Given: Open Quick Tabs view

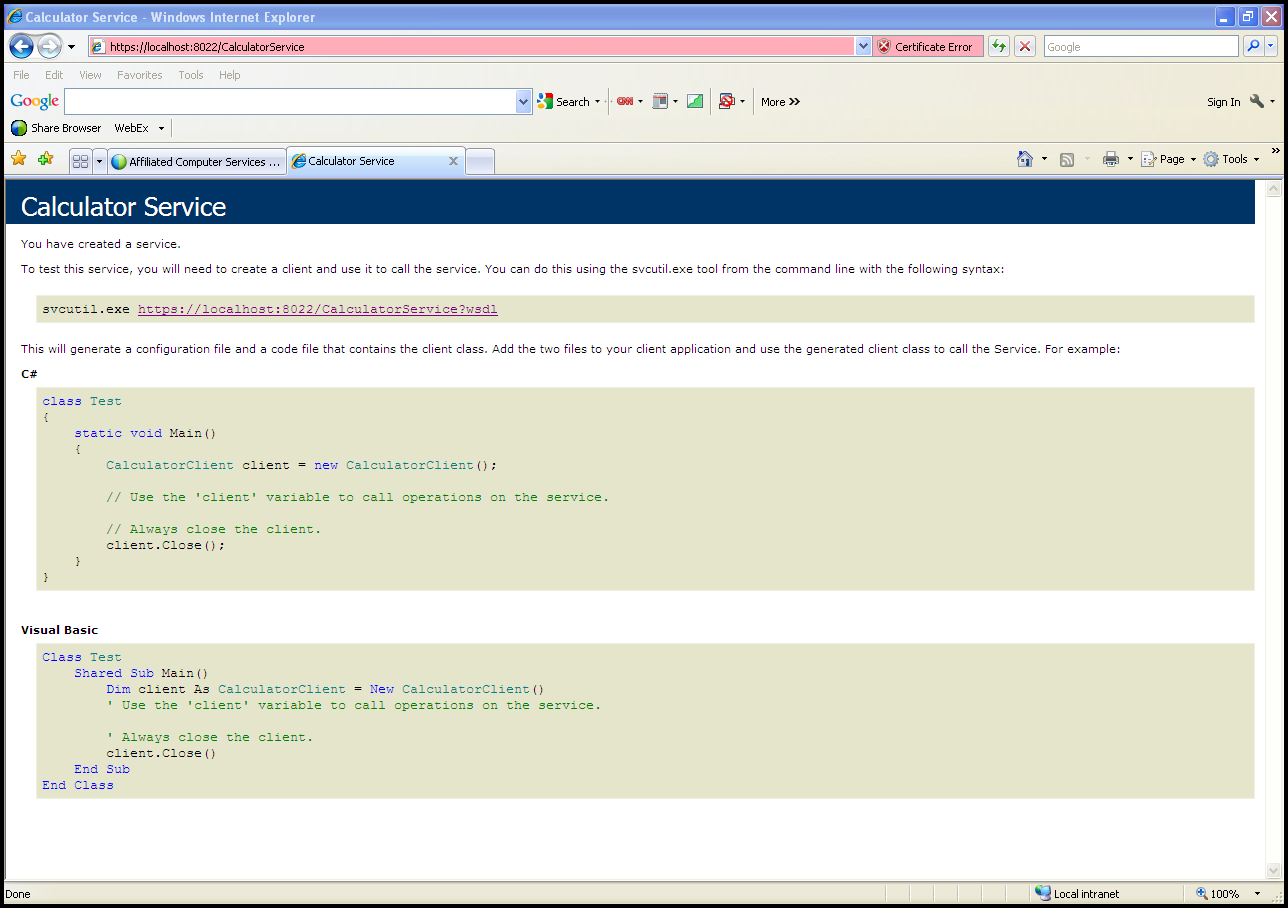Looking at the screenshot, I should click(x=80, y=160).
